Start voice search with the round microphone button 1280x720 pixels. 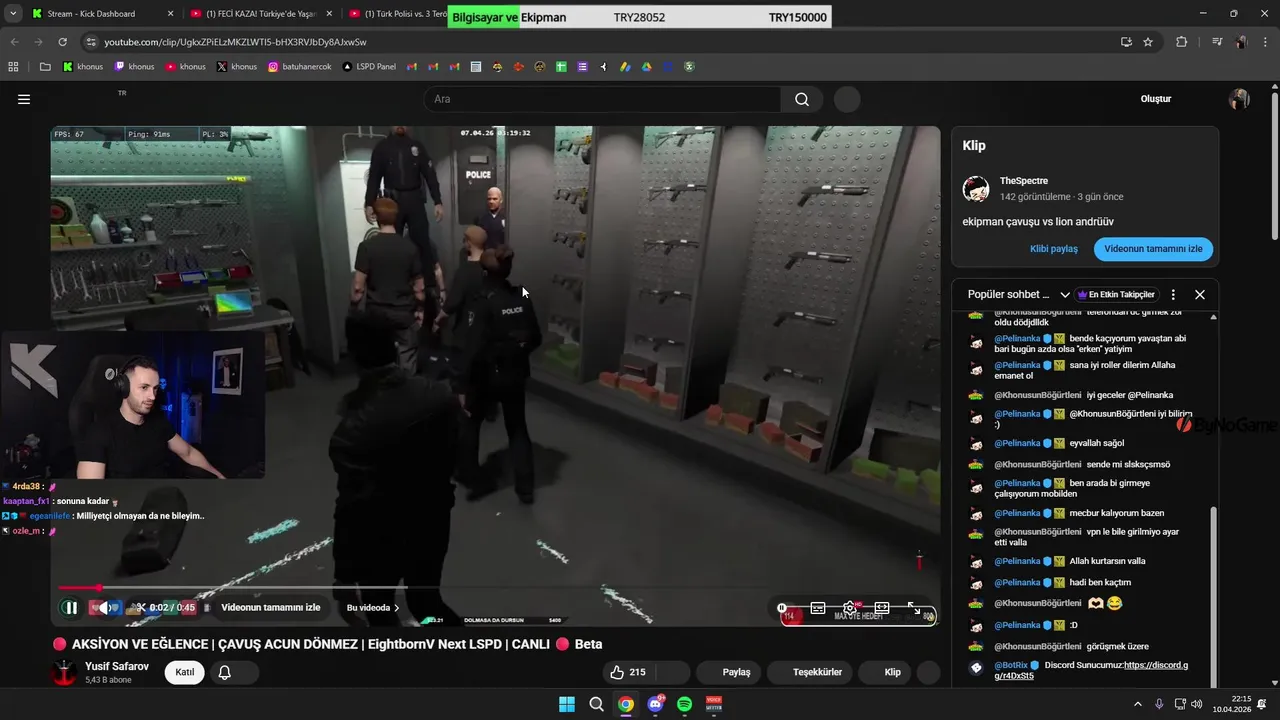coord(847,99)
